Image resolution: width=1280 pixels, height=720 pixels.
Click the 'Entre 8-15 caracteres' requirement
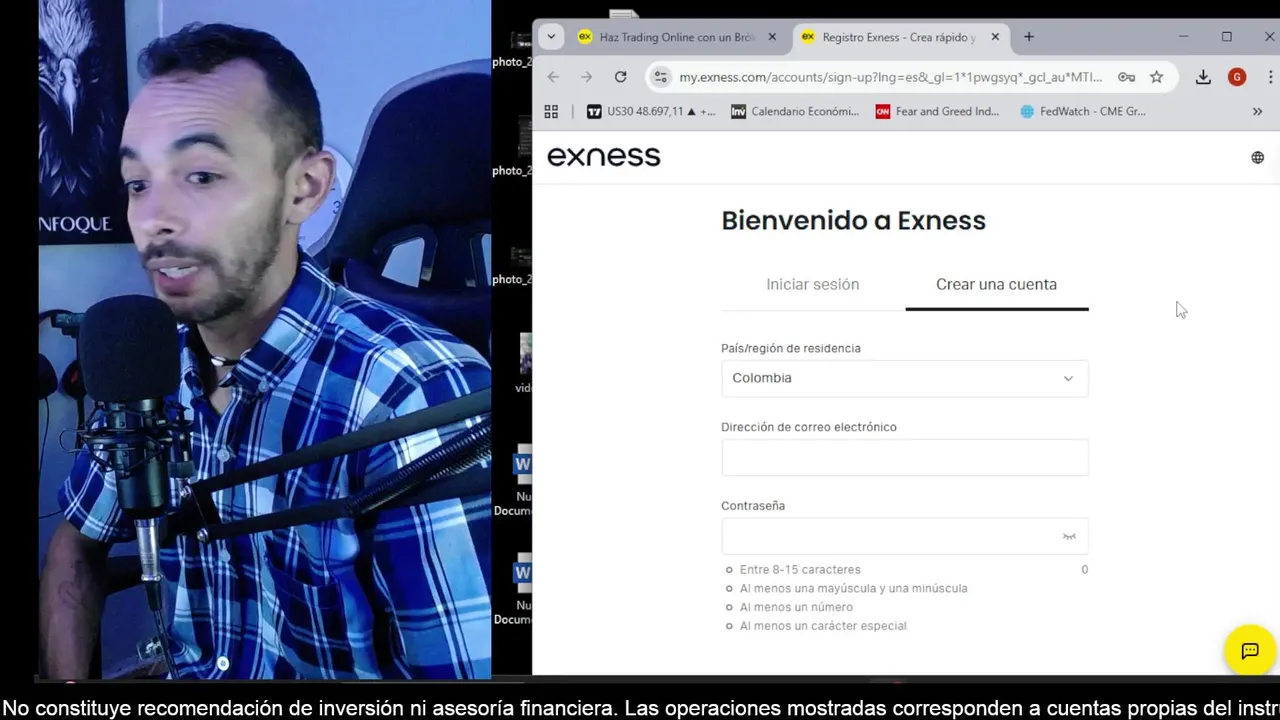point(800,570)
